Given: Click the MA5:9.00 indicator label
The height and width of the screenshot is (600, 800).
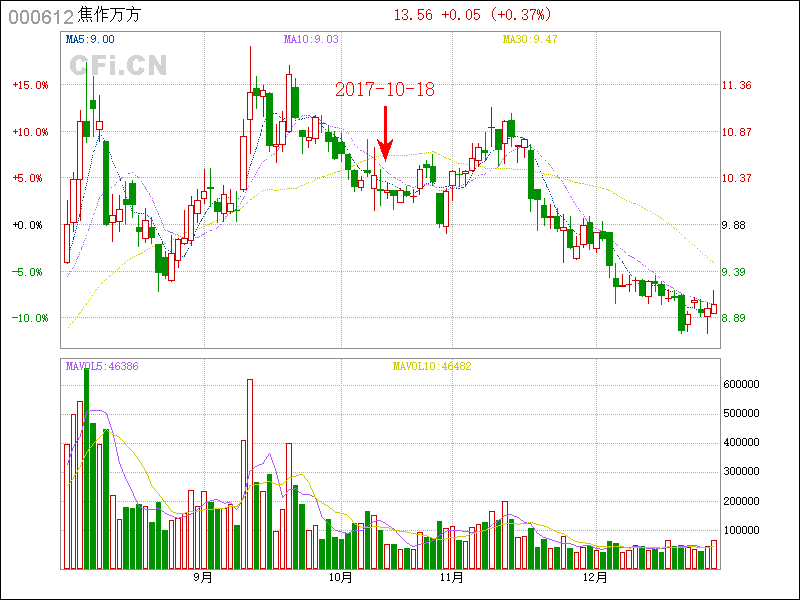Looking at the screenshot, I should [x=90, y=39].
